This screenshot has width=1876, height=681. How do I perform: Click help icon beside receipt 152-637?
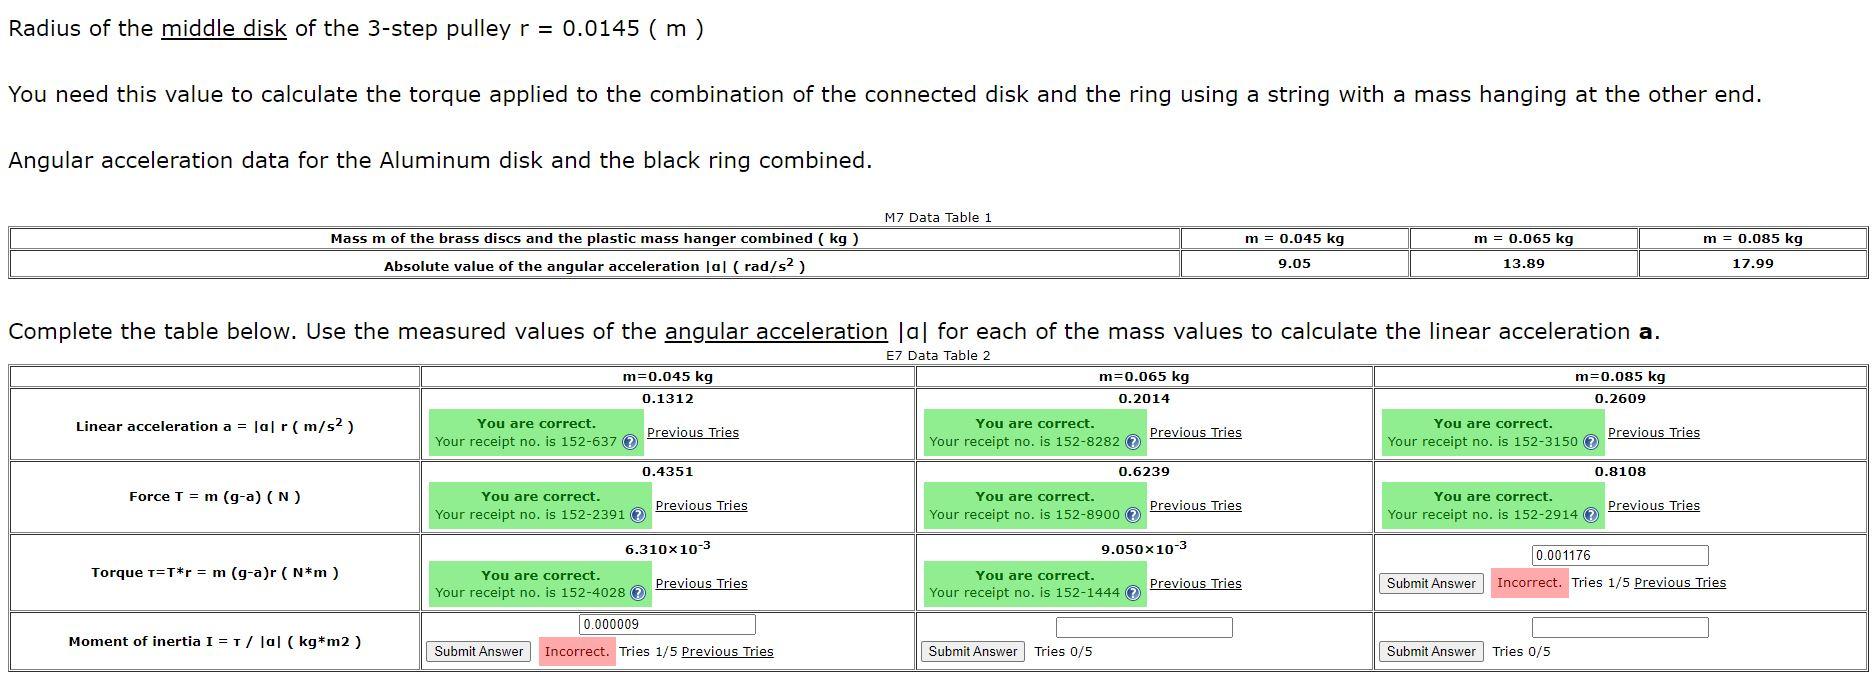[x=630, y=442]
